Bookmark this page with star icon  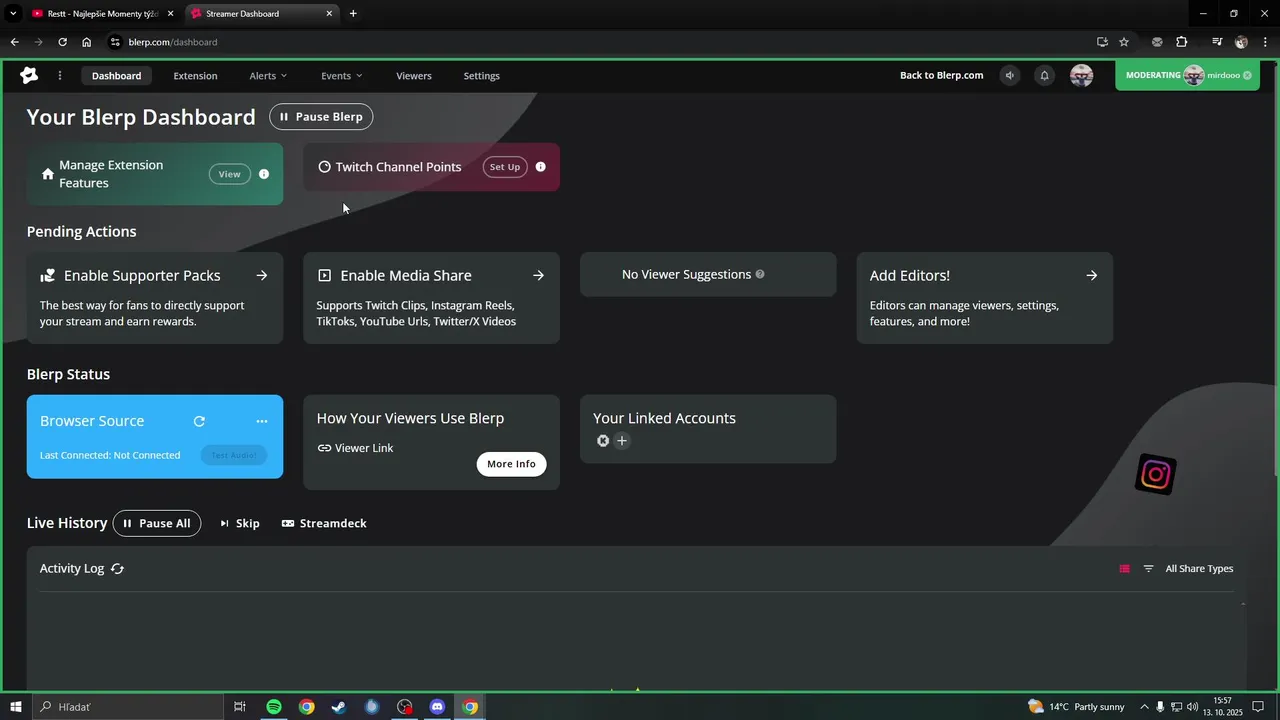point(1124,42)
